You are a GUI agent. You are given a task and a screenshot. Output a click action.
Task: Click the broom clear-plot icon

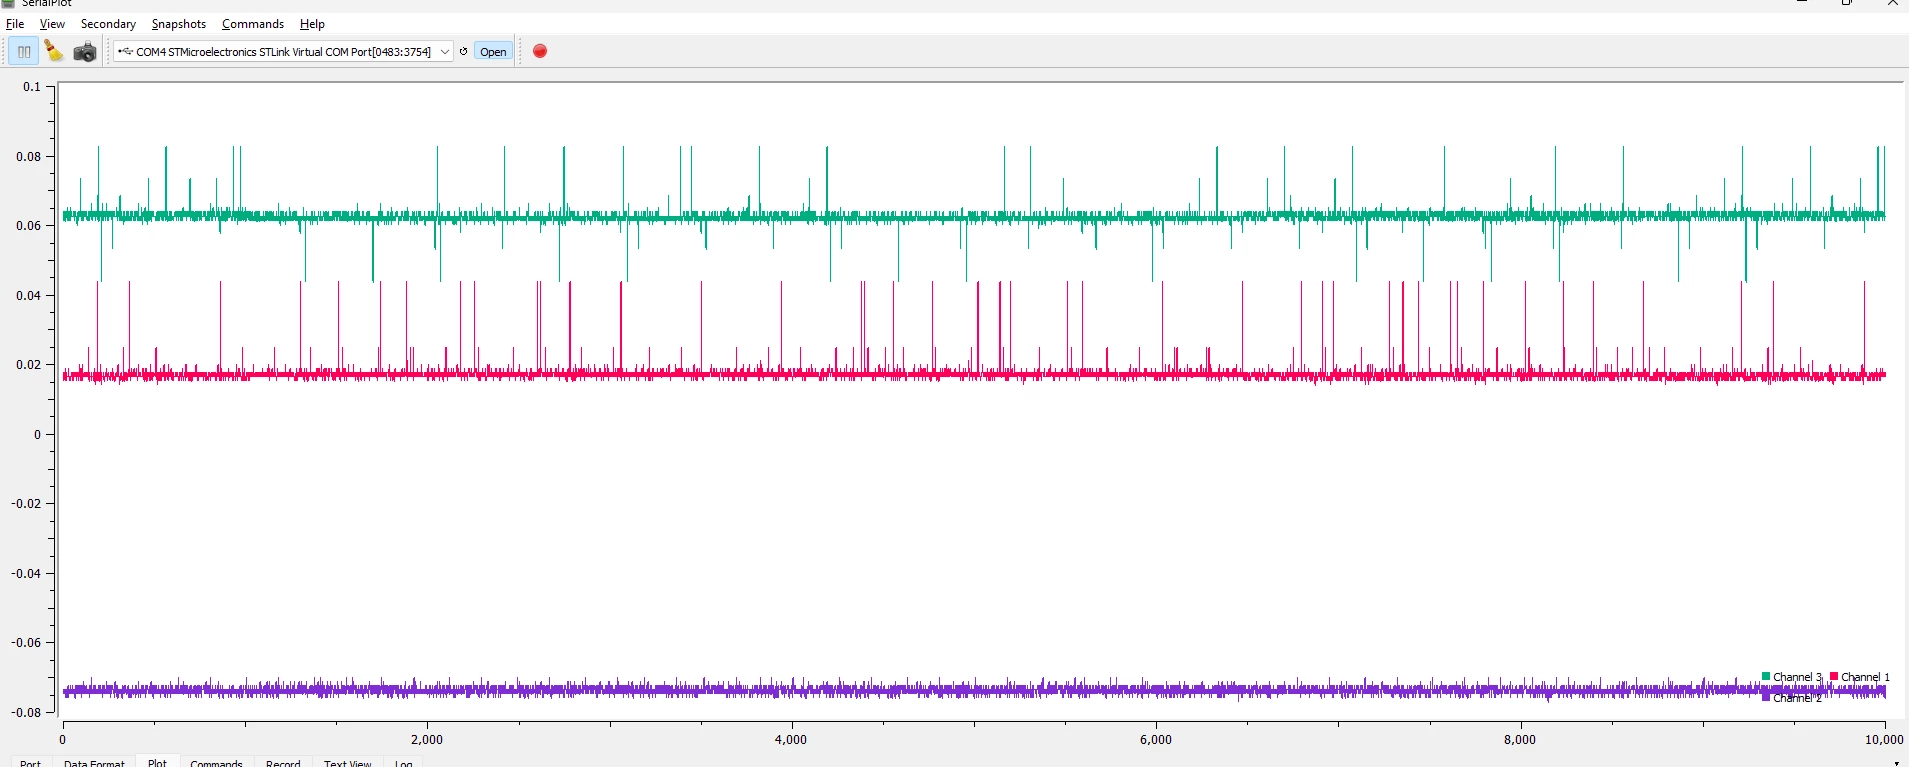coord(54,51)
